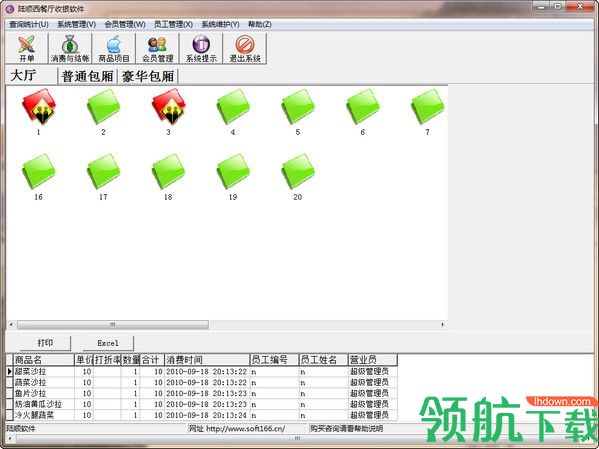This screenshot has width=599, height=449.
Task: Click the Excel export button
Action: pyautogui.click(x=108, y=343)
